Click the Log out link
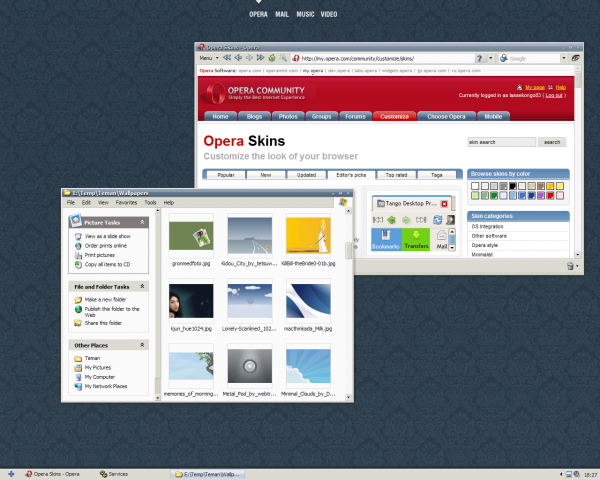The height and width of the screenshot is (480, 600). click(554, 95)
